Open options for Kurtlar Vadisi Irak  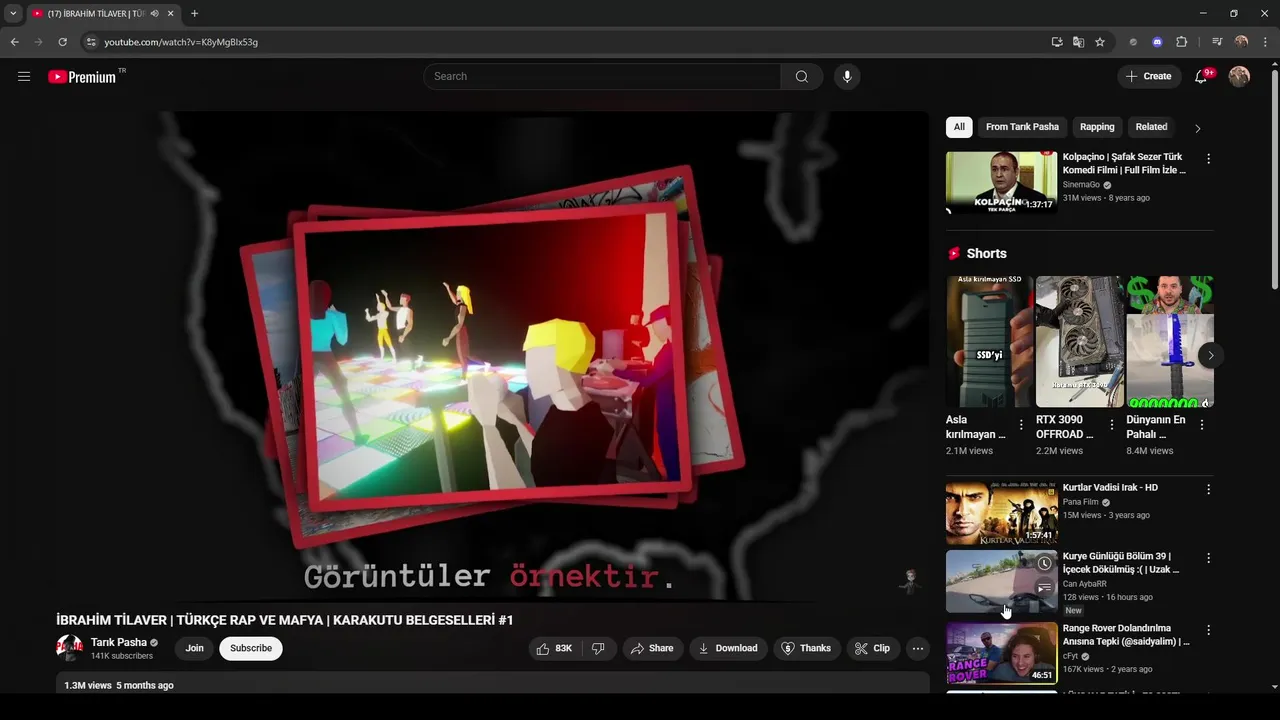pyautogui.click(x=1208, y=489)
